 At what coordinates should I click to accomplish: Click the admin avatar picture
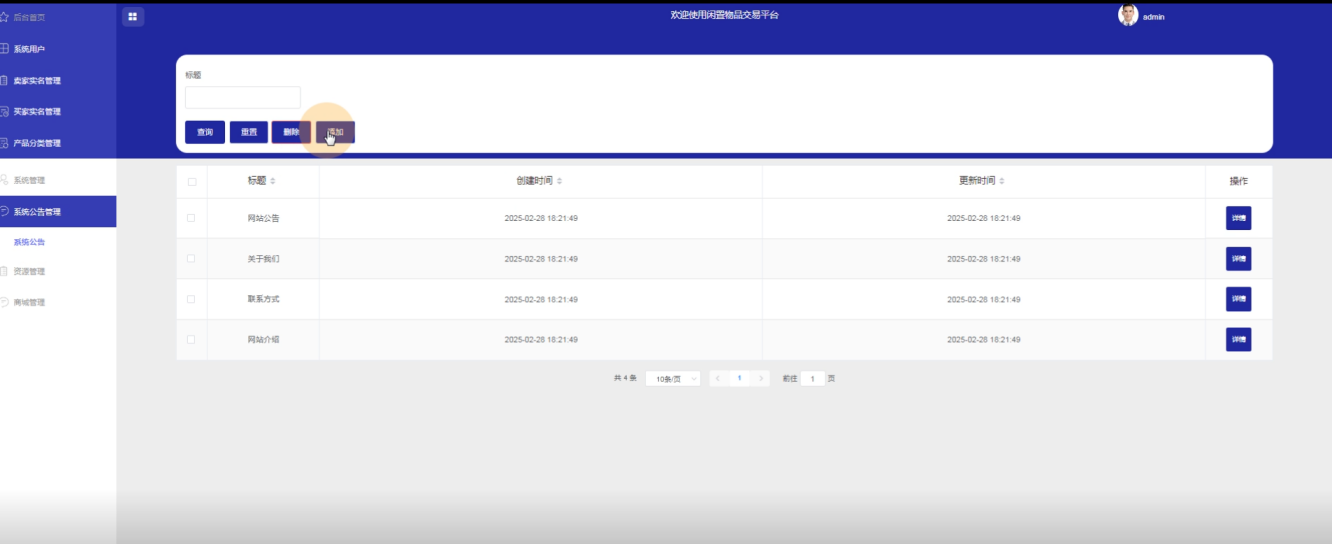1128,15
